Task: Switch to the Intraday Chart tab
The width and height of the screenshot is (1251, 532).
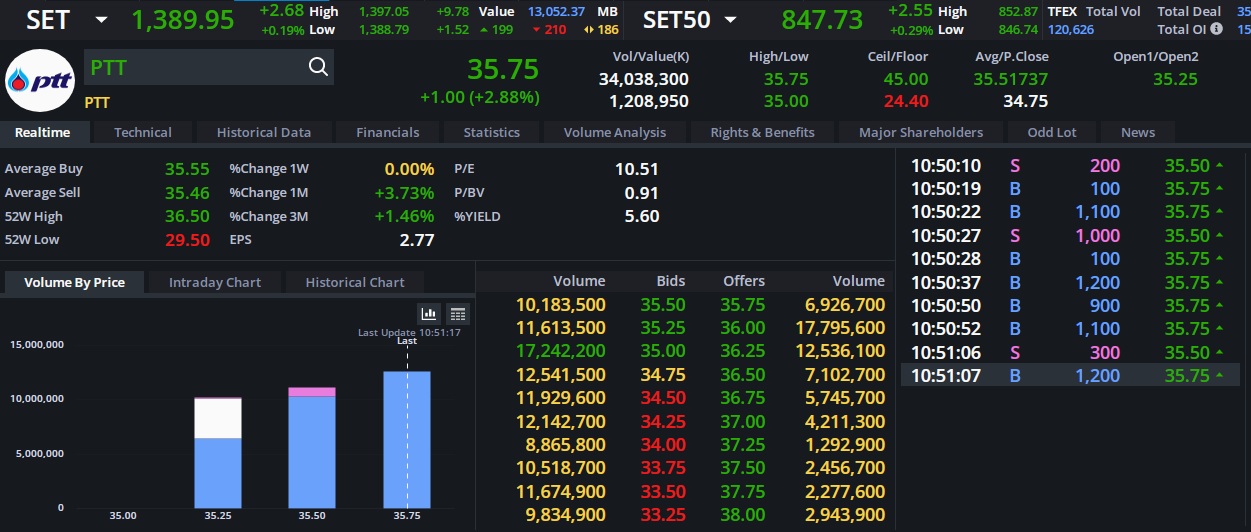Action: [215, 282]
